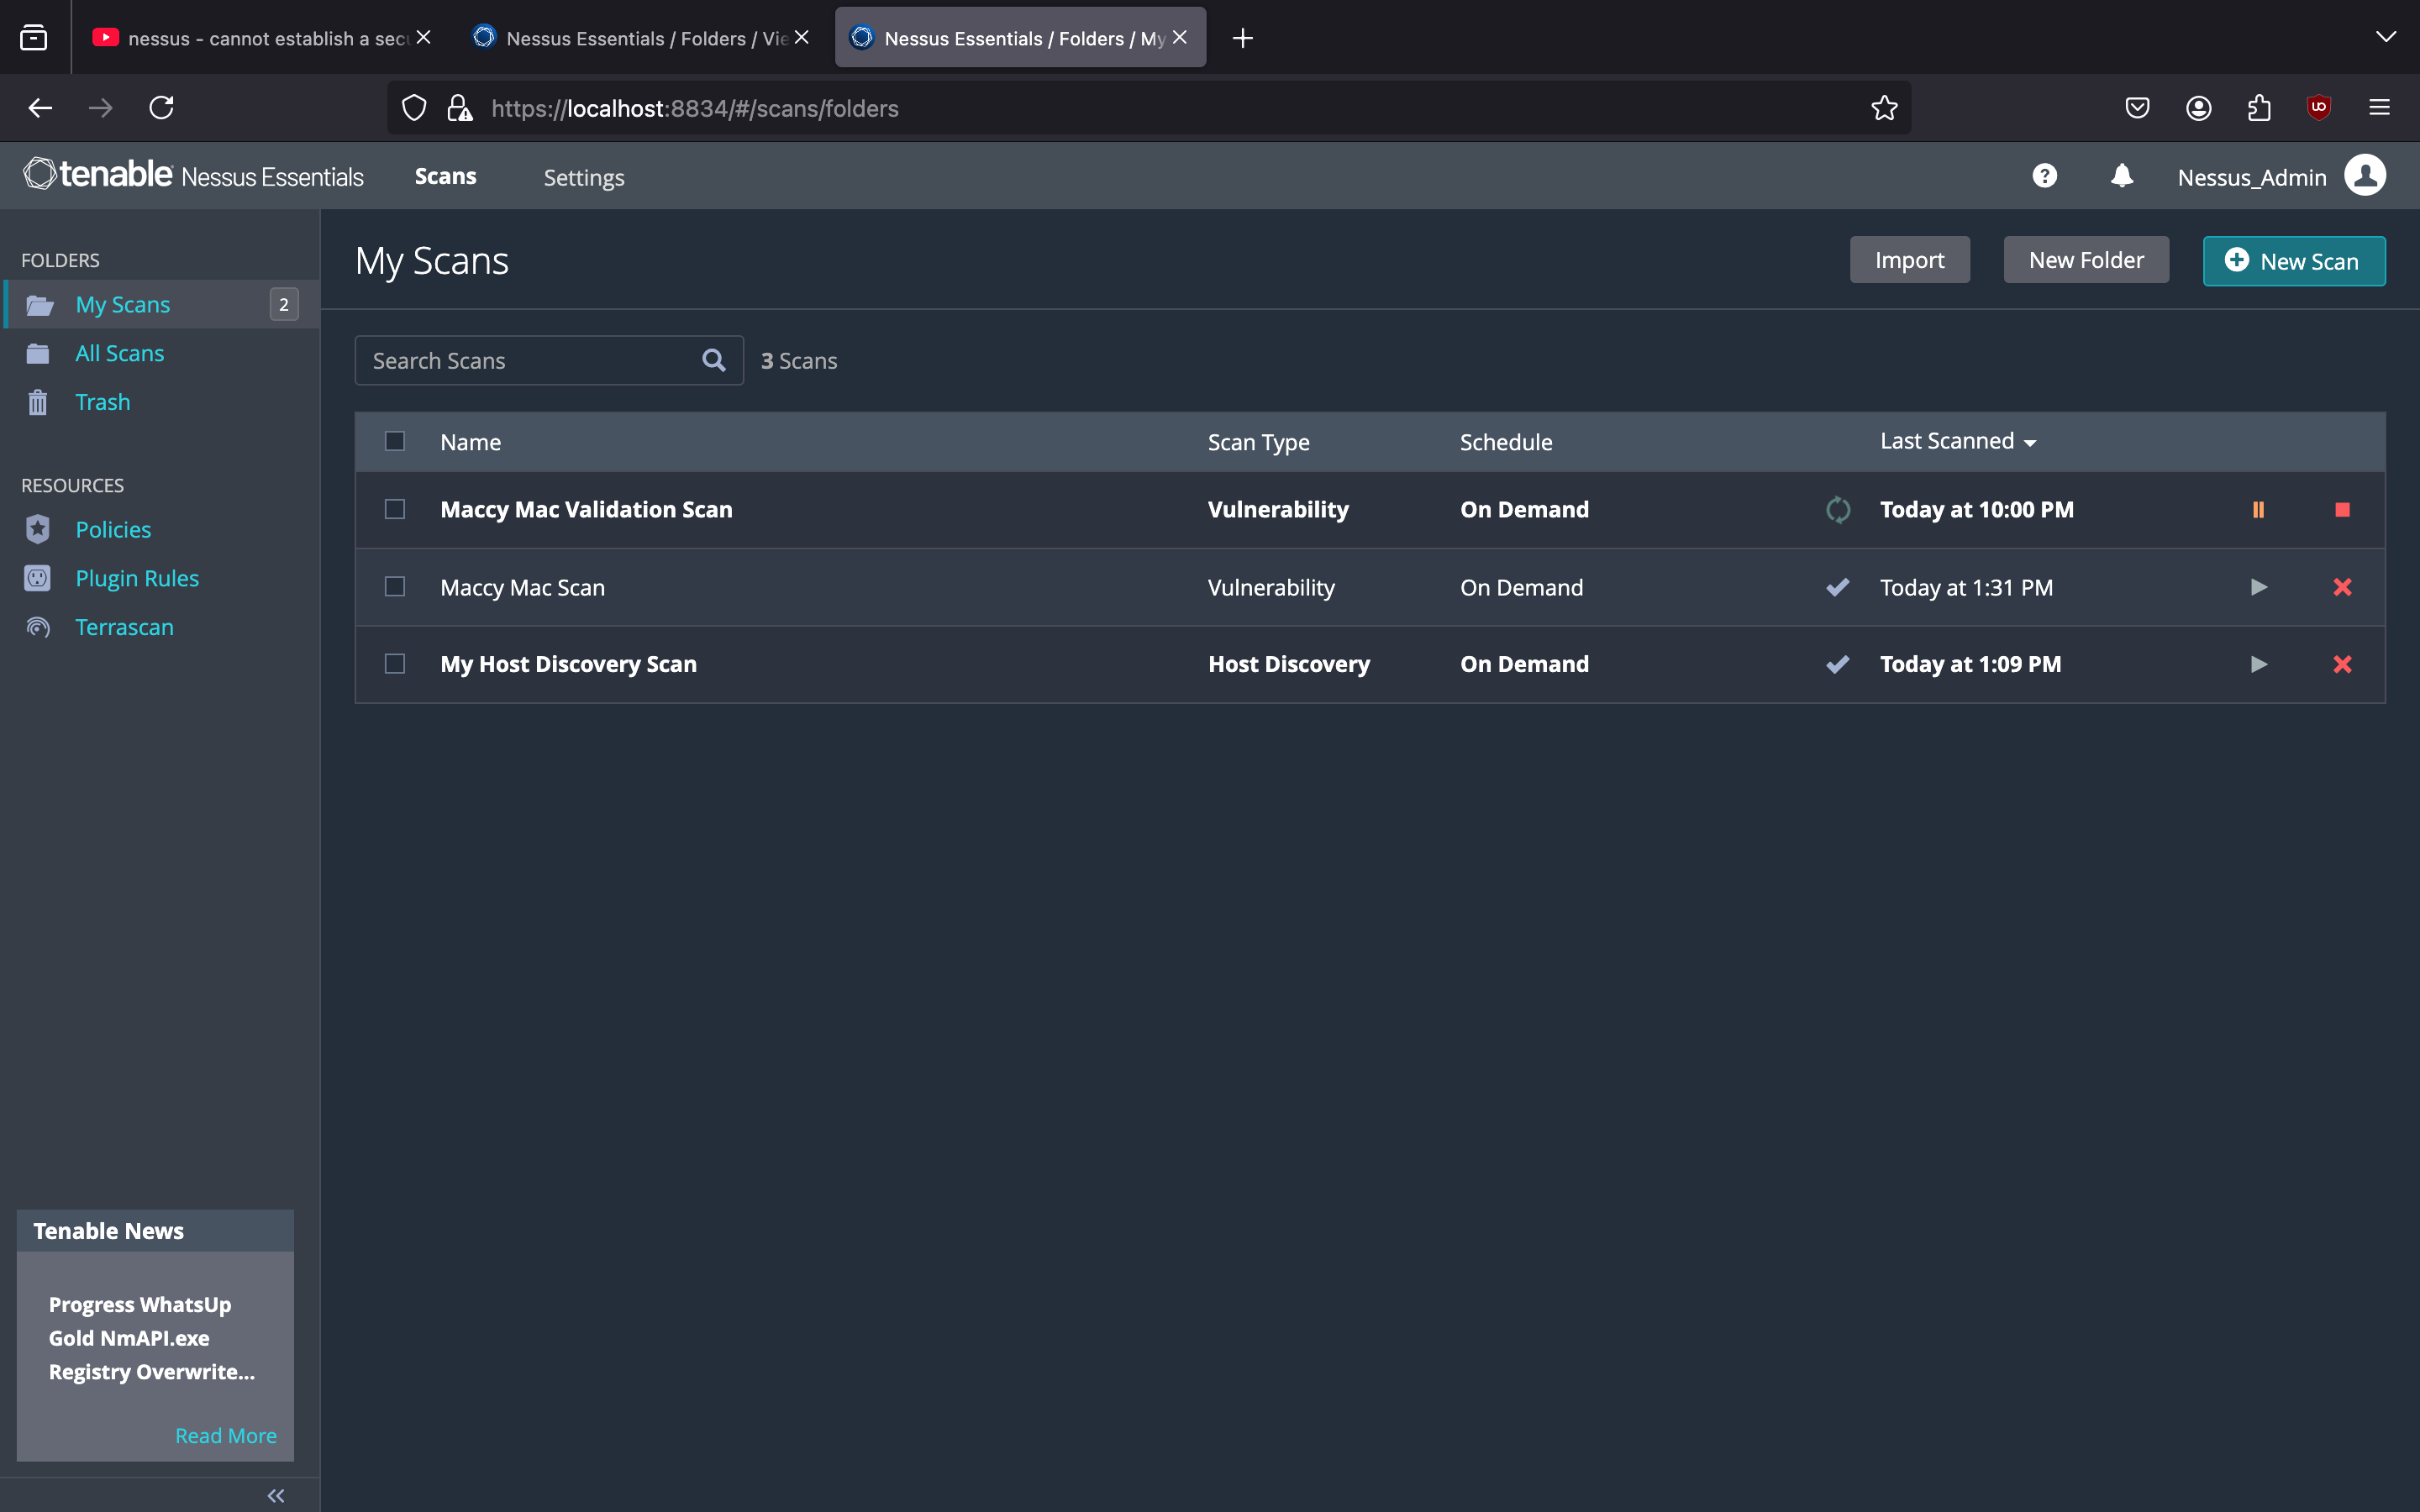The width and height of the screenshot is (2420, 1512).
Task: Tick the My Host Discovery Scan checkbox
Action: tap(395, 664)
